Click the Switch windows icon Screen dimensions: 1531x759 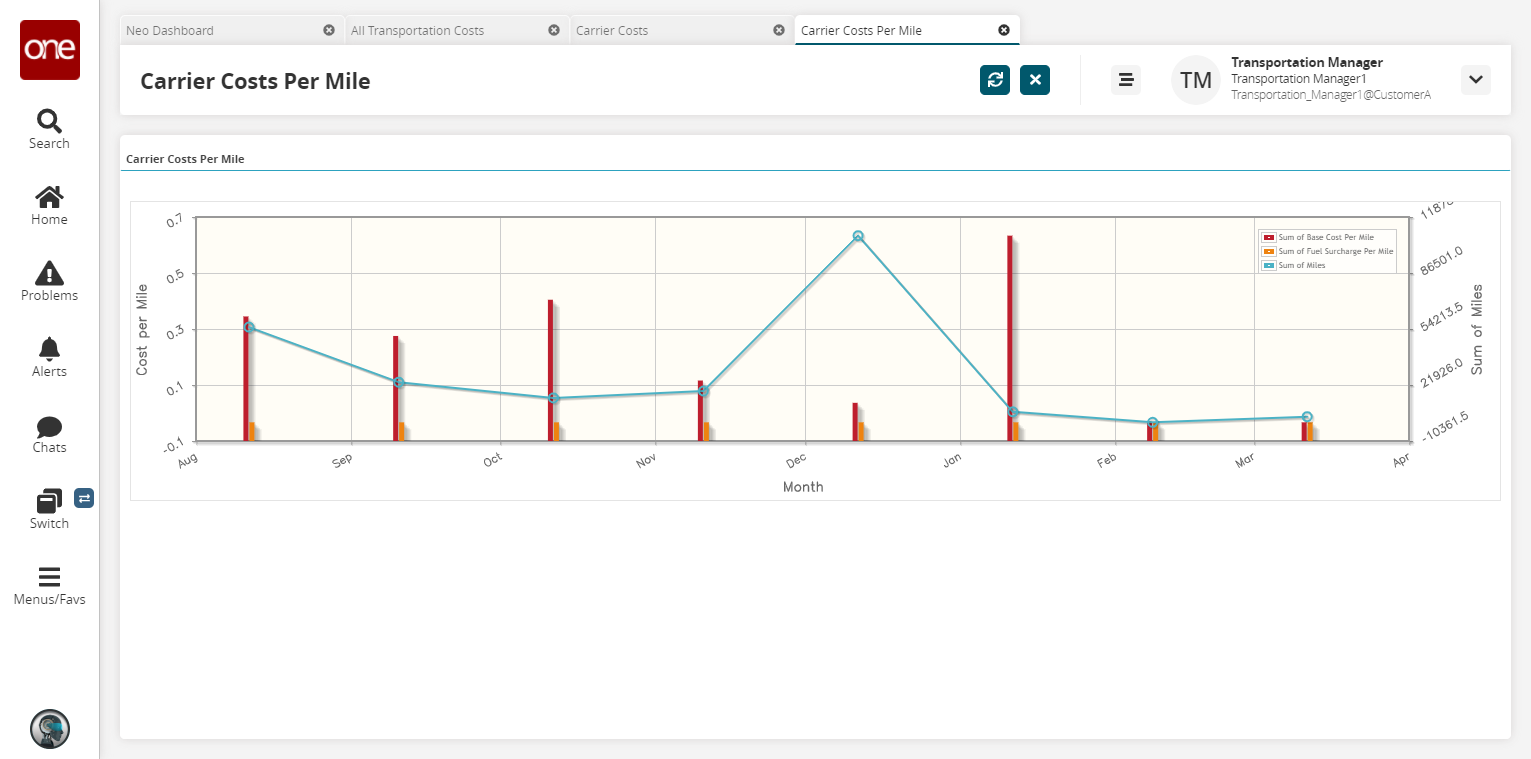(49, 509)
